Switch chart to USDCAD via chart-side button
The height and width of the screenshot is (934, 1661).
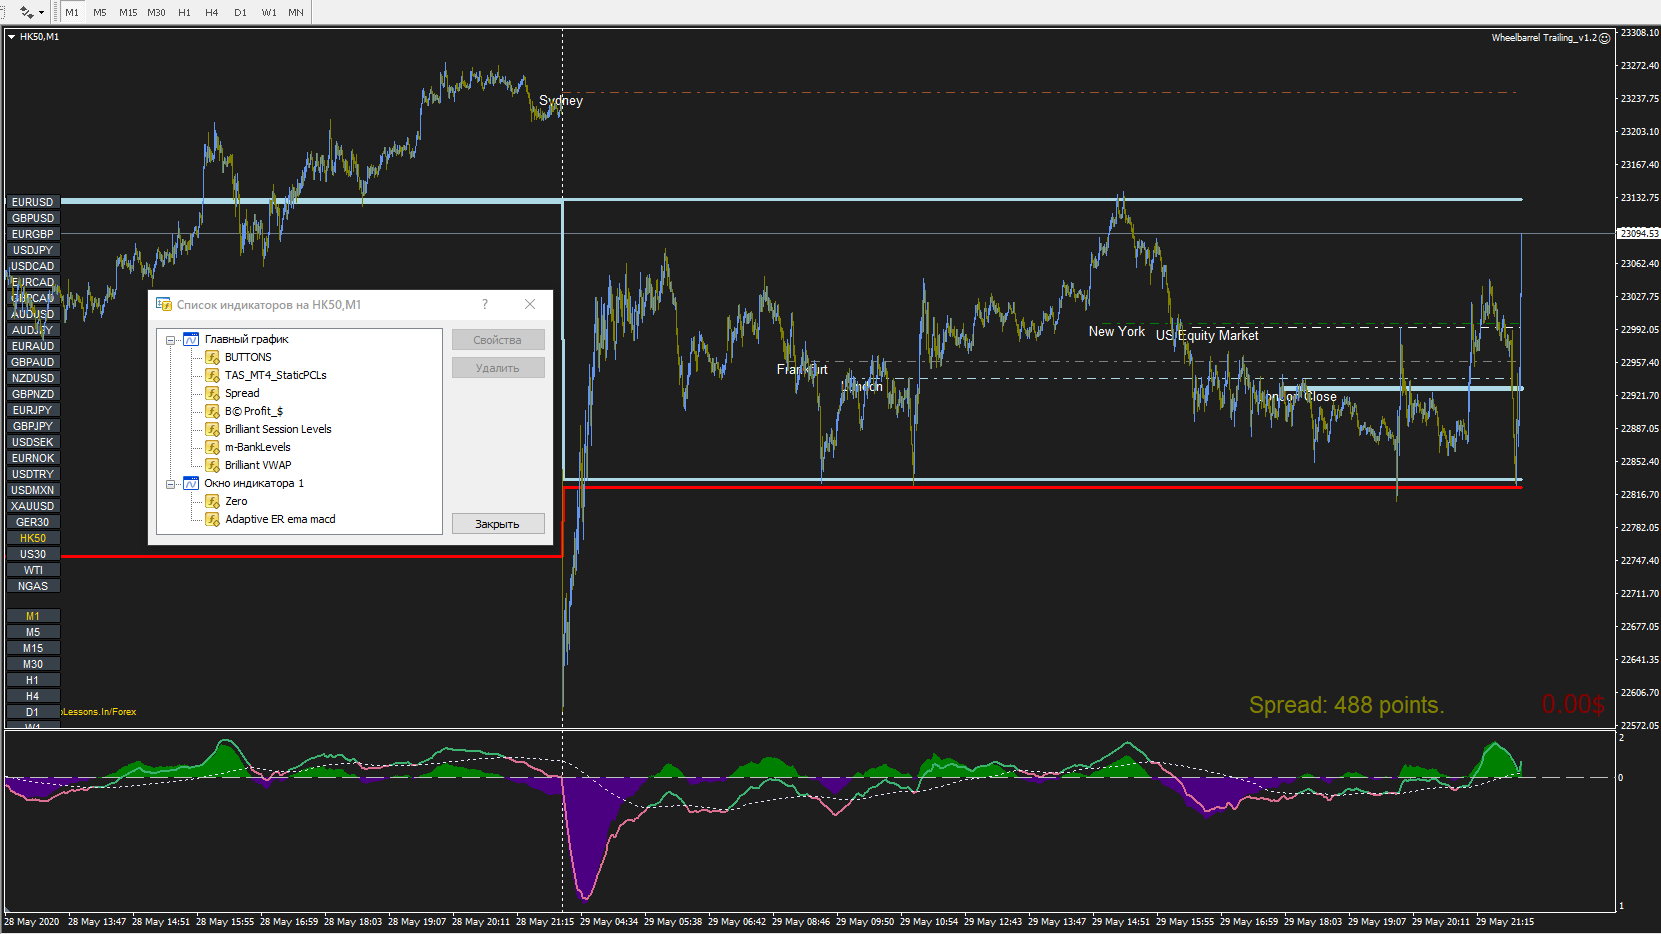(x=33, y=266)
